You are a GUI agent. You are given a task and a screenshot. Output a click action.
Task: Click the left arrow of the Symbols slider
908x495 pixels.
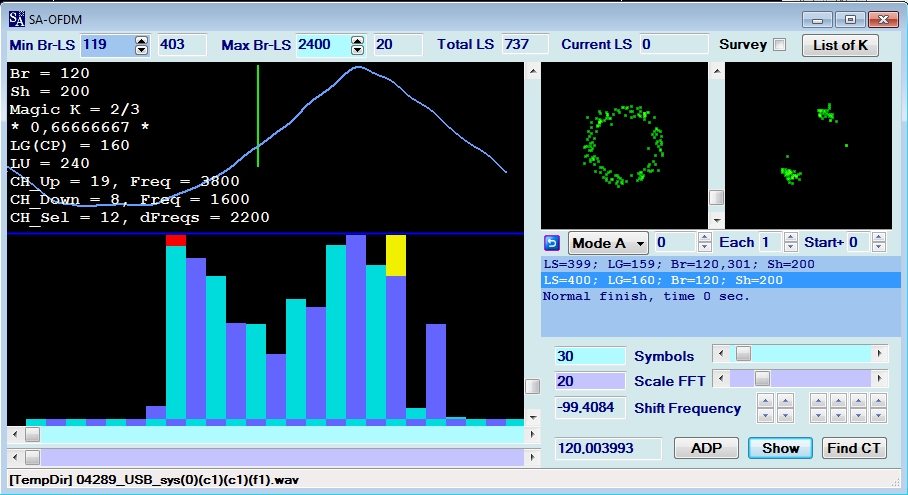coord(720,354)
